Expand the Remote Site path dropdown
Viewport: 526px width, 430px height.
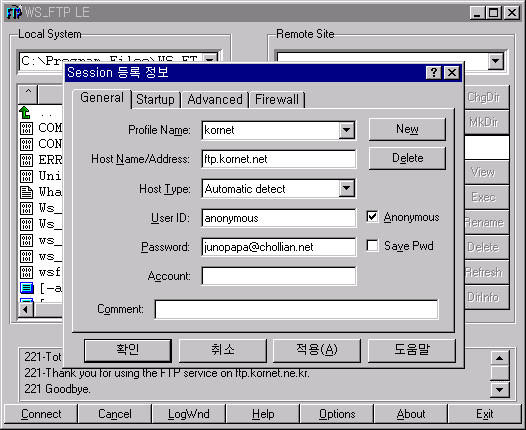(495, 61)
